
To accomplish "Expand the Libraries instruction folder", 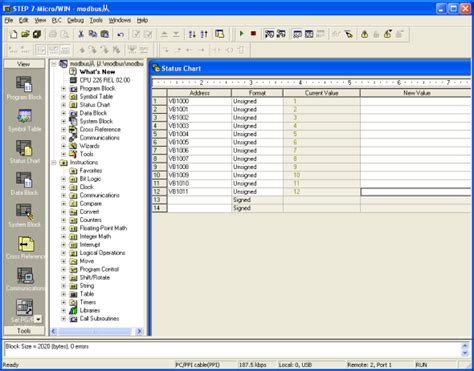I will pos(63,311).
